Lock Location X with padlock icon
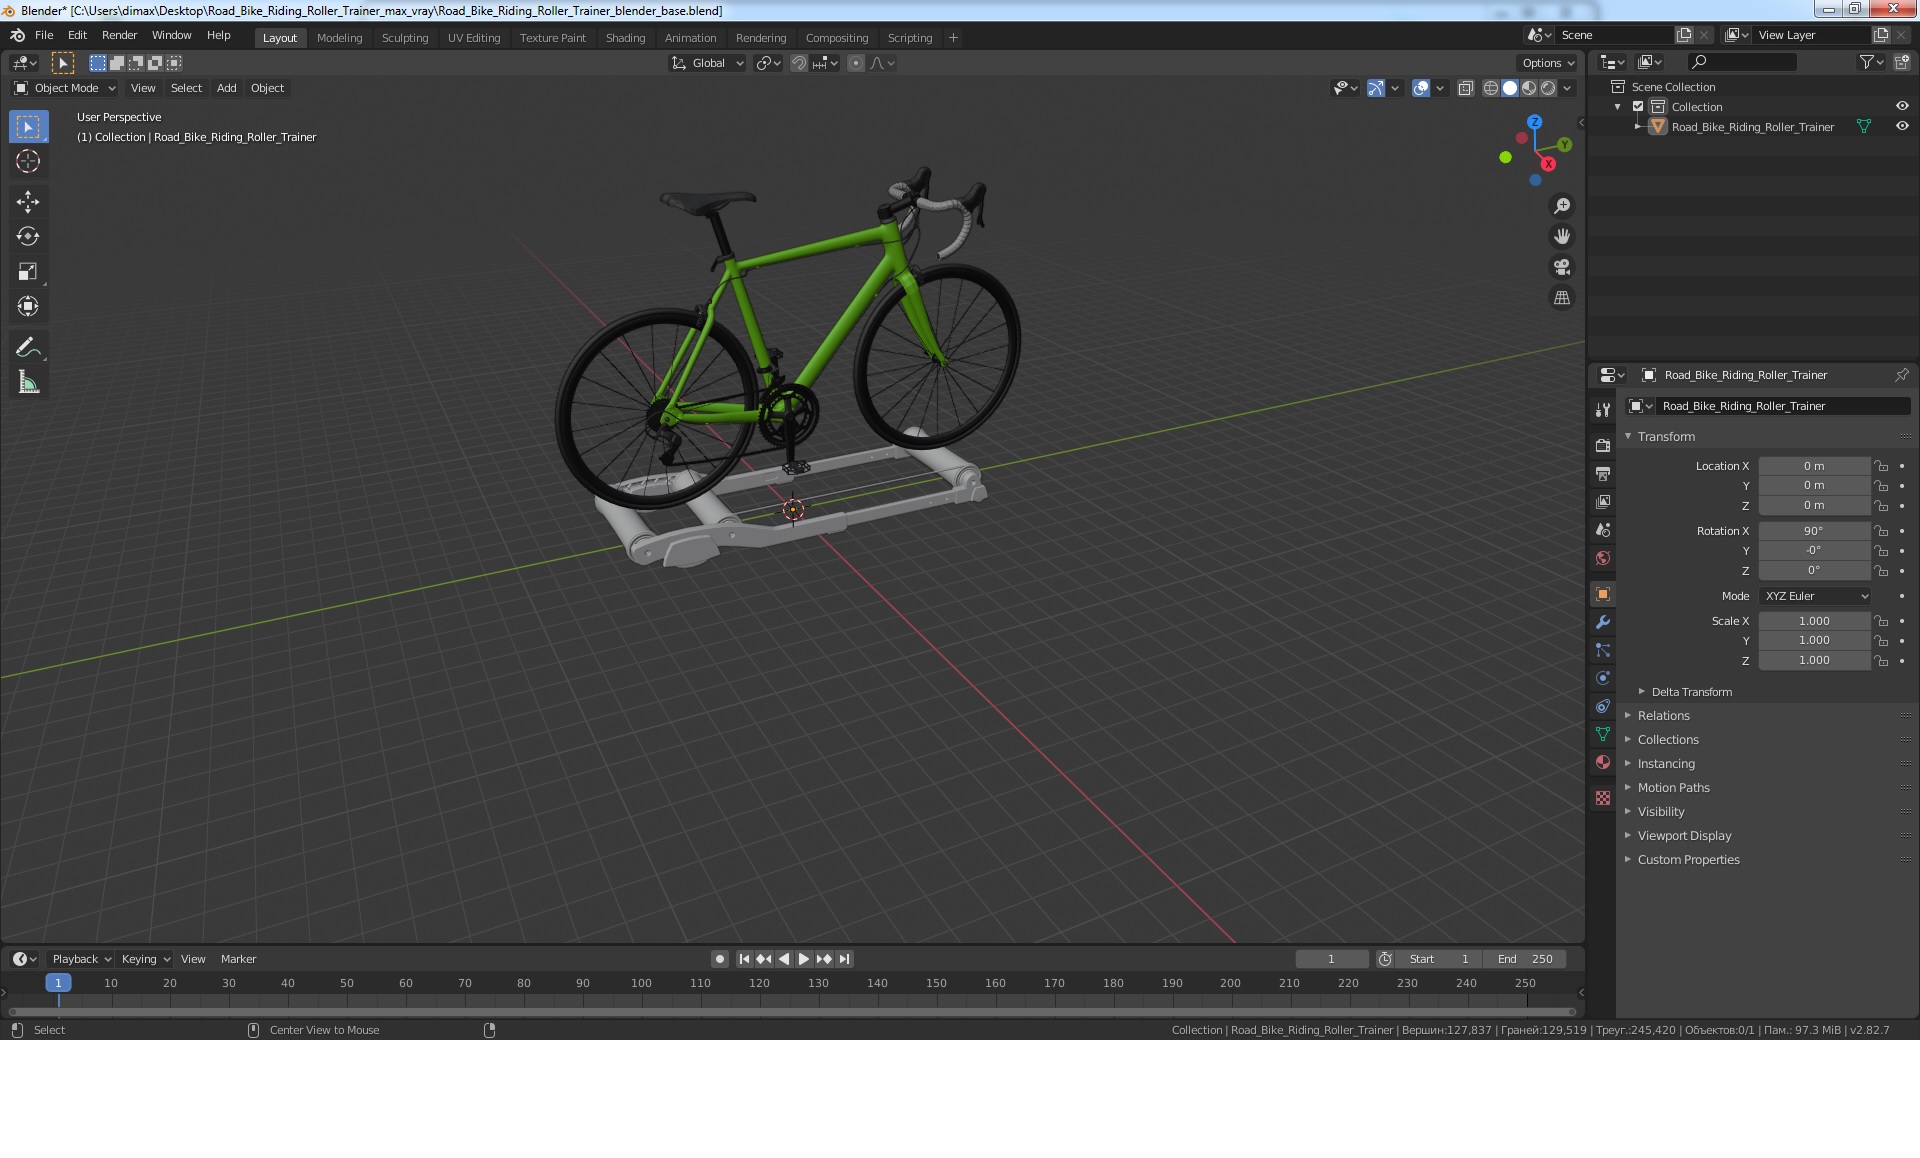The image size is (1920, 1158). [1881, 466]
